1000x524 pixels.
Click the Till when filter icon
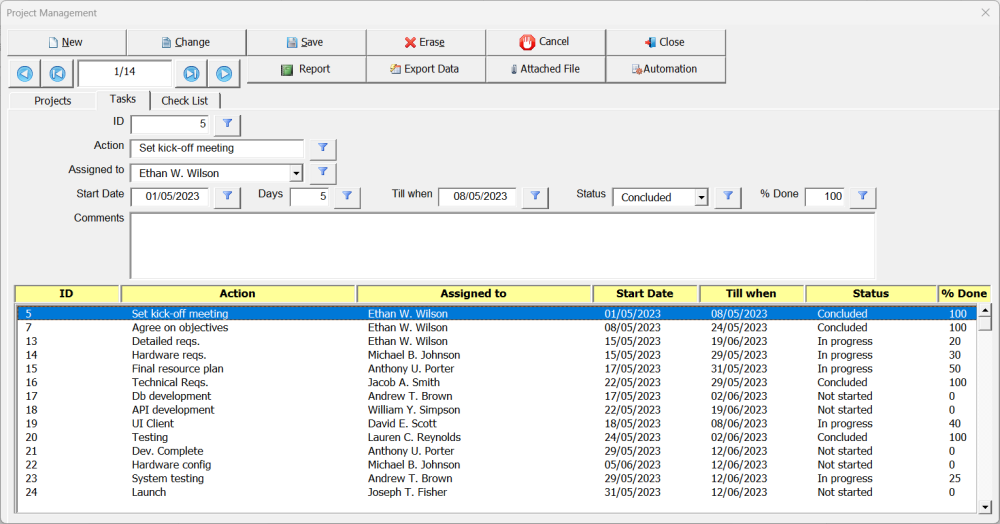(x=535, y=197)
